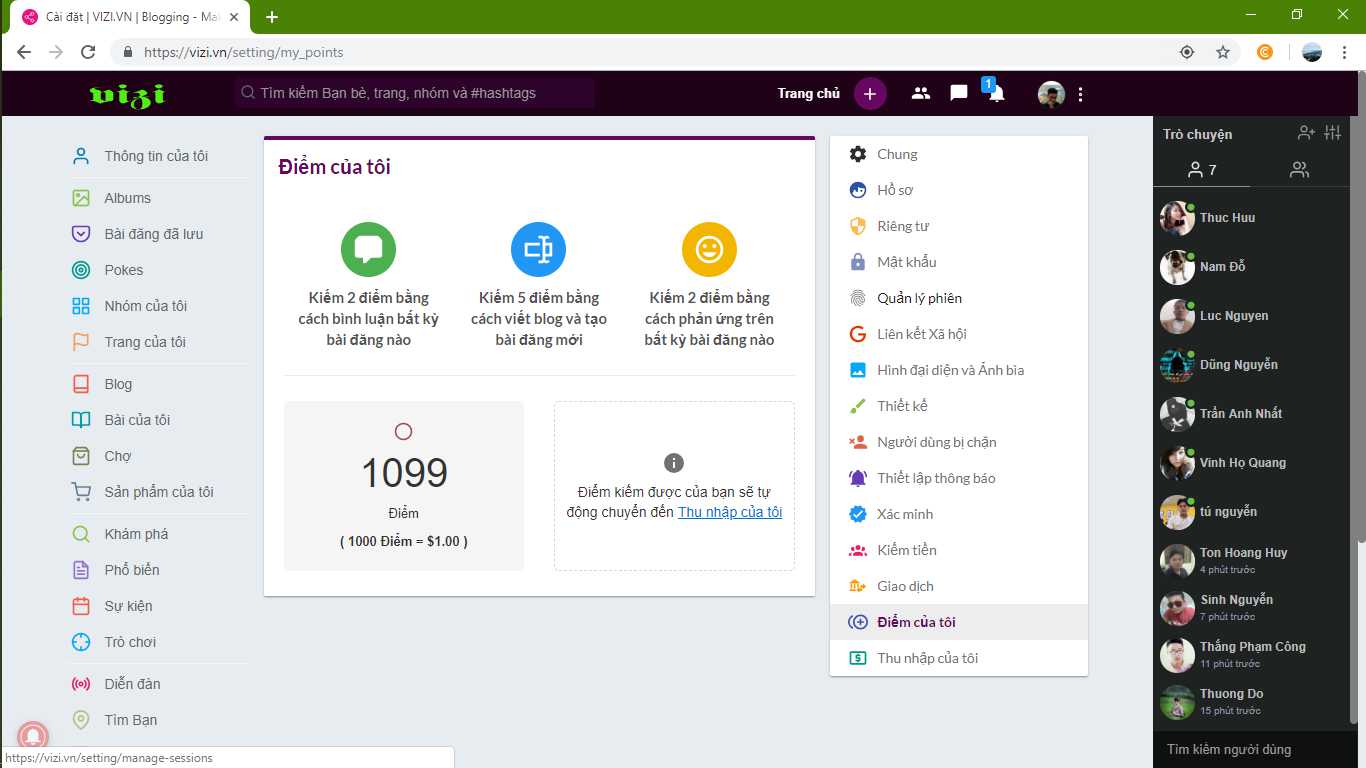Click the yellow smiley reaction icon
The height and width of the screenshot is (768, 1366).
click(709, 250)
